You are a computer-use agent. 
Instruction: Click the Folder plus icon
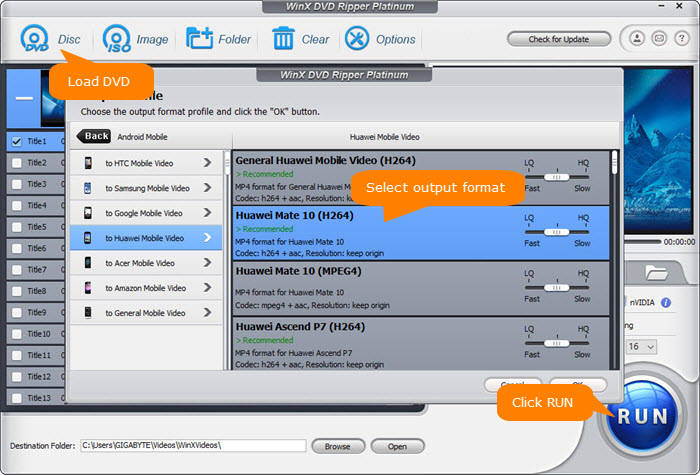(199, 38)
